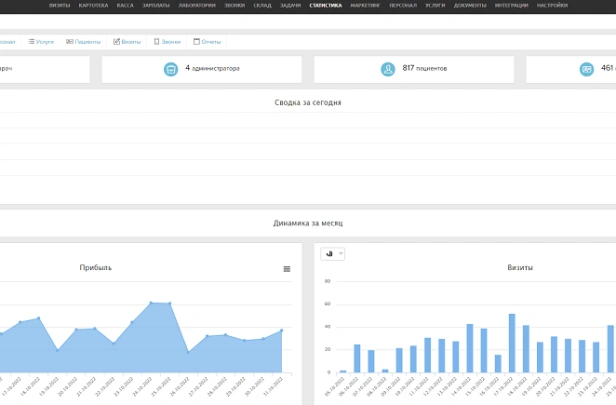Open Пациенты sub-tab with card icon
This screenshot has width=616, height=405.
tap(83, 42)
